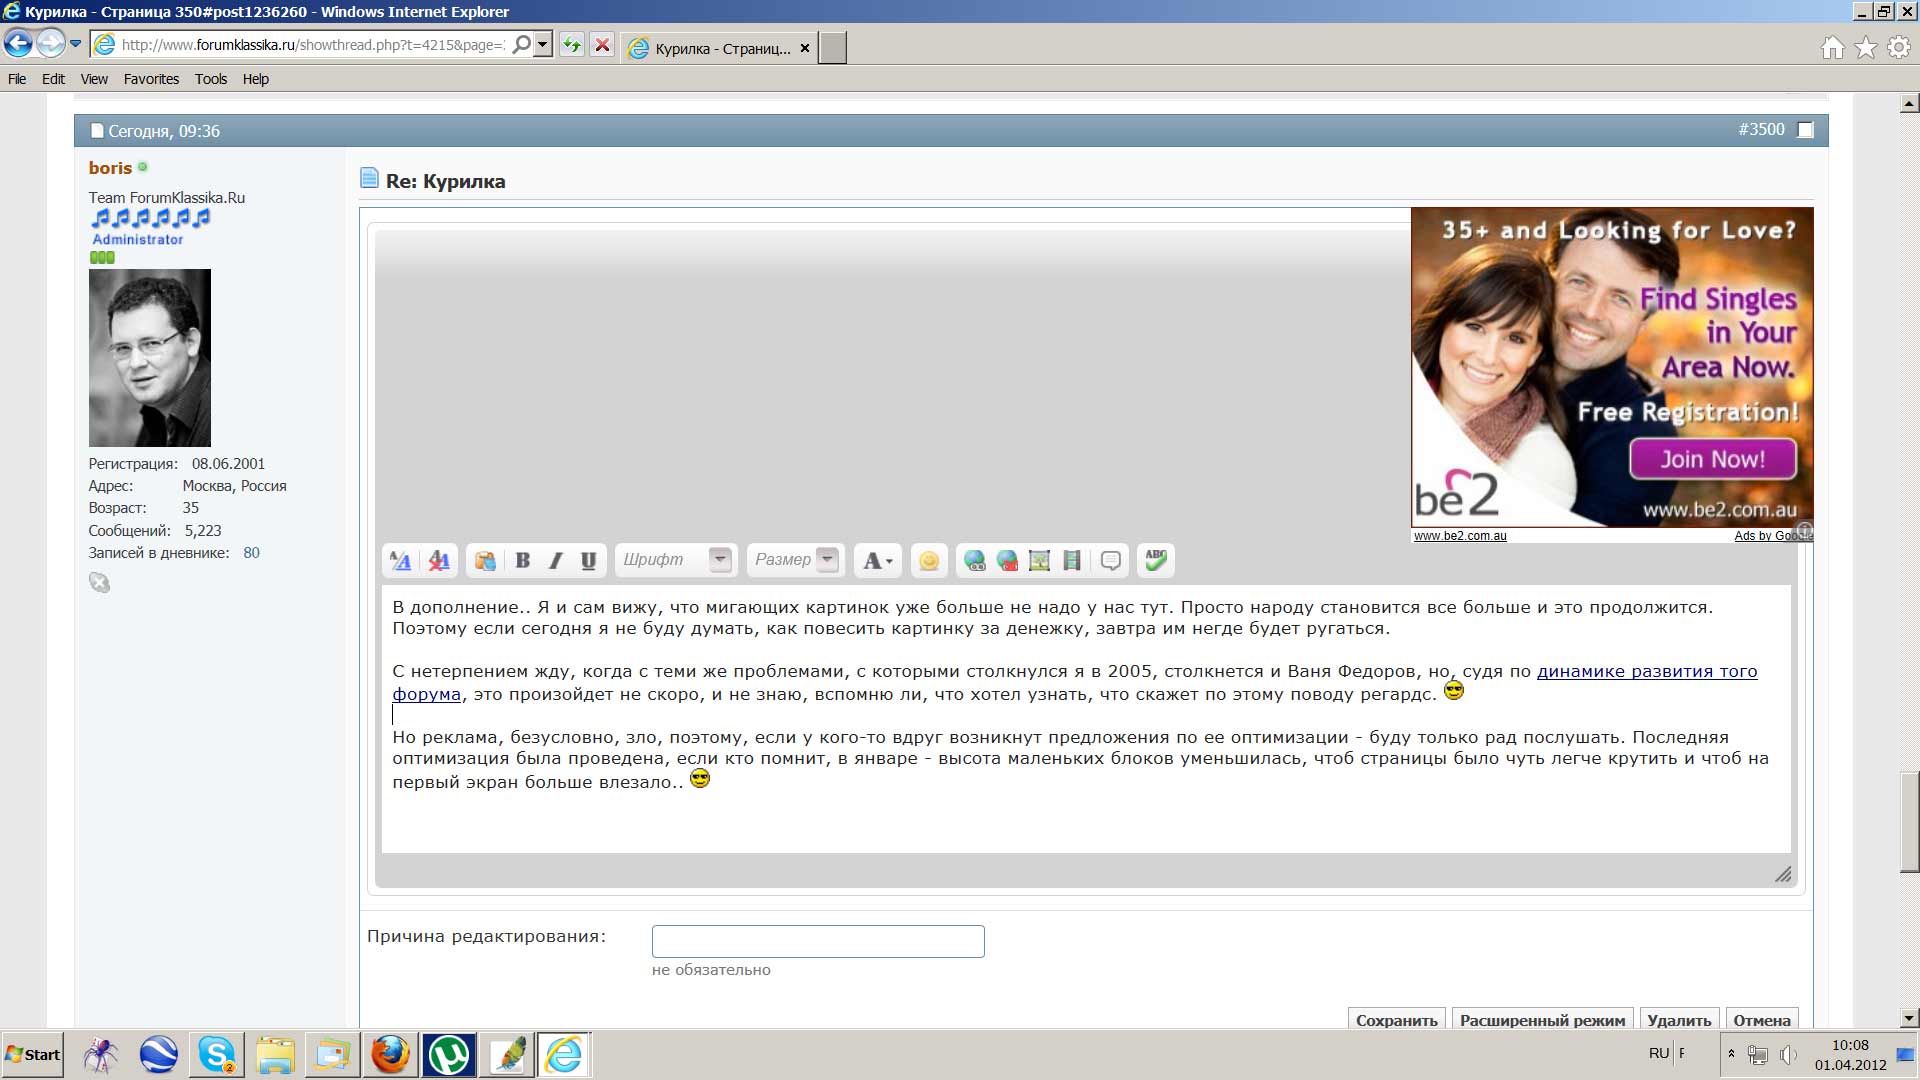Viewport: 1920px width, 1080px height.
Task: Open the Размер size dropdown
Action: pyautogui.click(x=826, y=560)
